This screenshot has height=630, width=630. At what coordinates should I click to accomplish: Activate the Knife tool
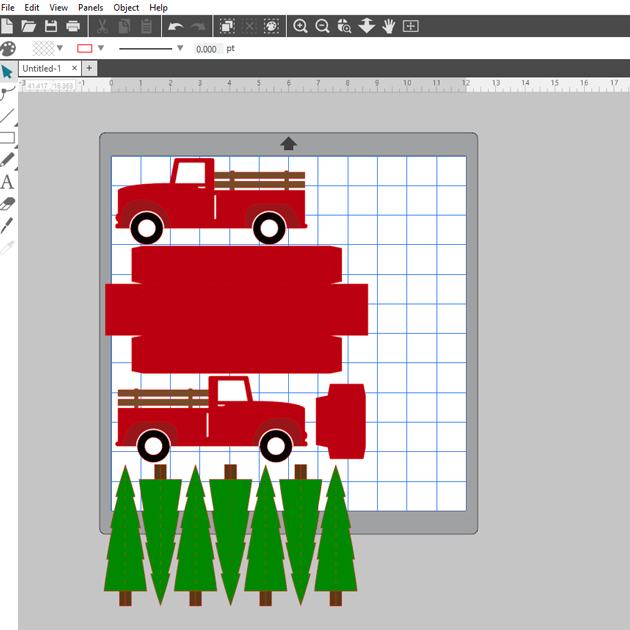7,226
